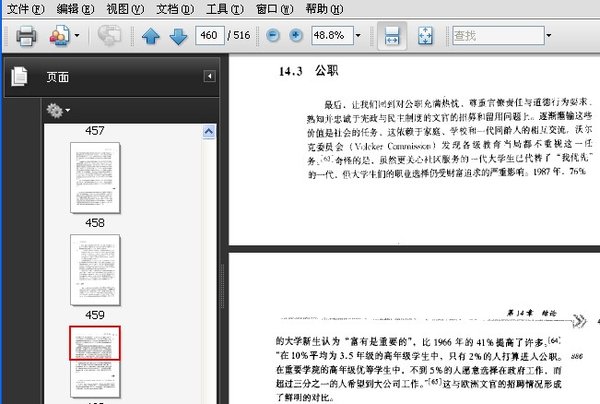Viewport: 600px width, 404px height.
Task: Click the heading 14.3 公职
Action: 308,71
